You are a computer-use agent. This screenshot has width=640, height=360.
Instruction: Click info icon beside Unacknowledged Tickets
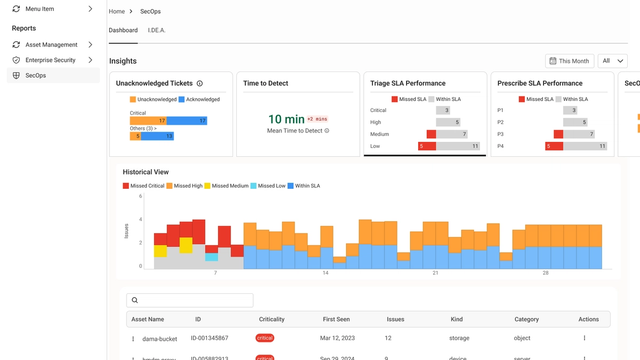pos(200,83)
